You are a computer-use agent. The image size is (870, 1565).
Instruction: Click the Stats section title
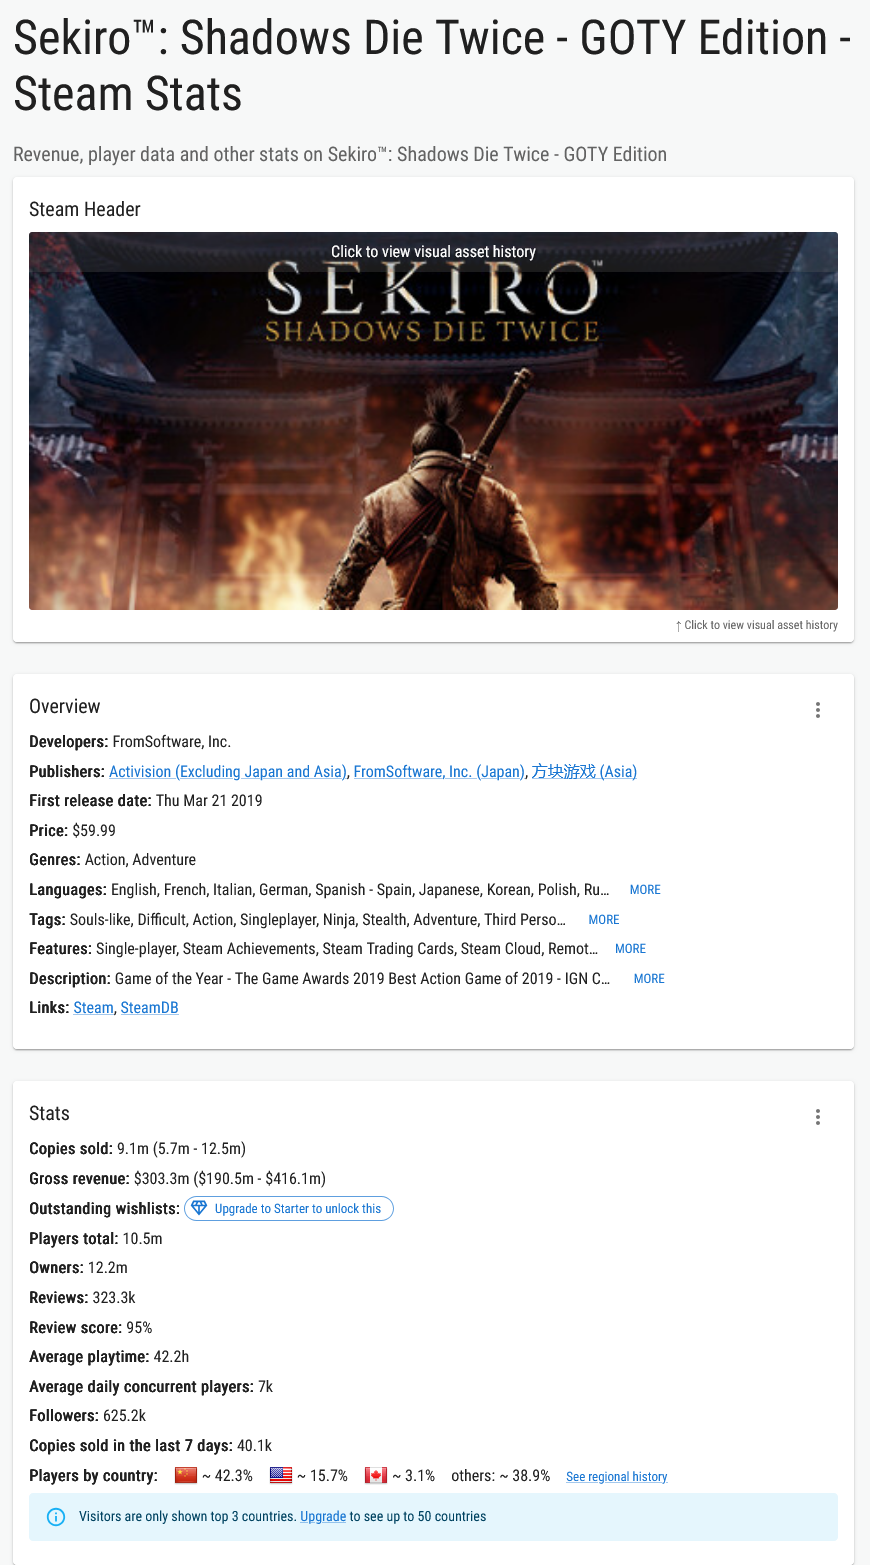[x=49, y=1113]
